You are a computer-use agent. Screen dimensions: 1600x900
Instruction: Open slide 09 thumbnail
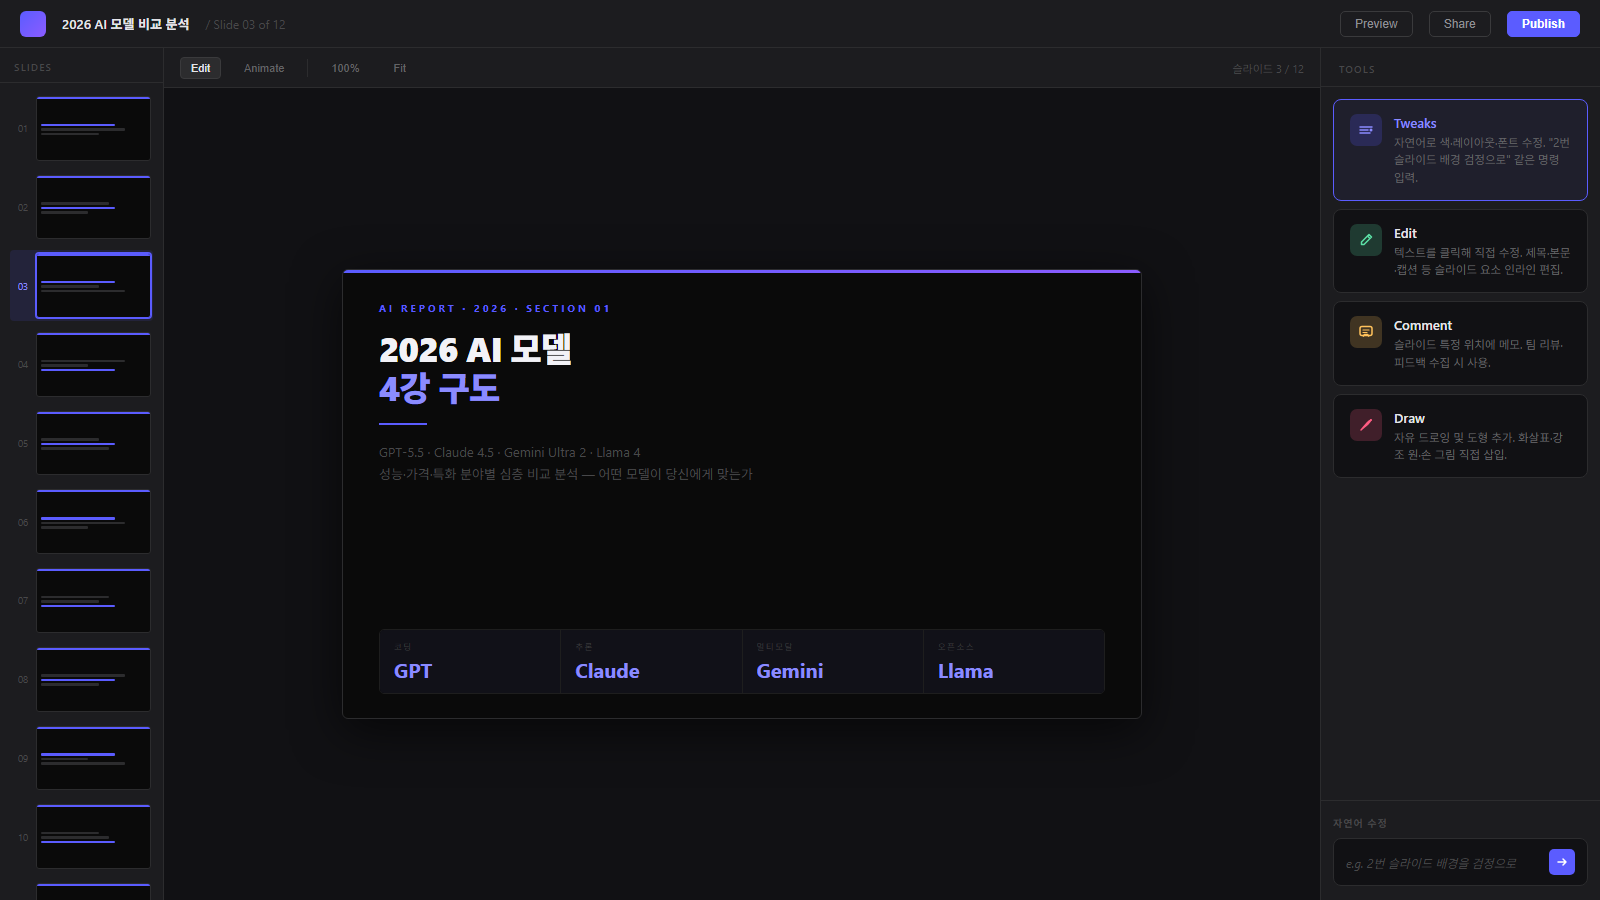[93, 759]
